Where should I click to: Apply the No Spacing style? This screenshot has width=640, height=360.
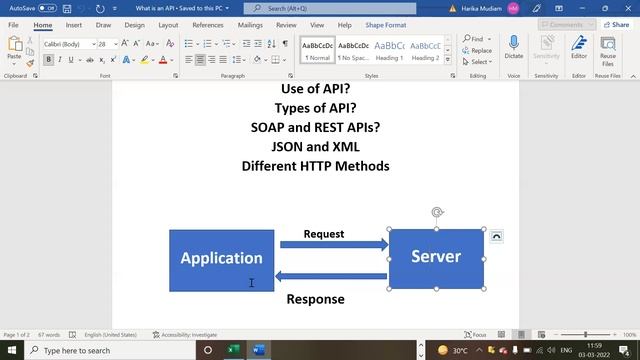pos(353,50)
